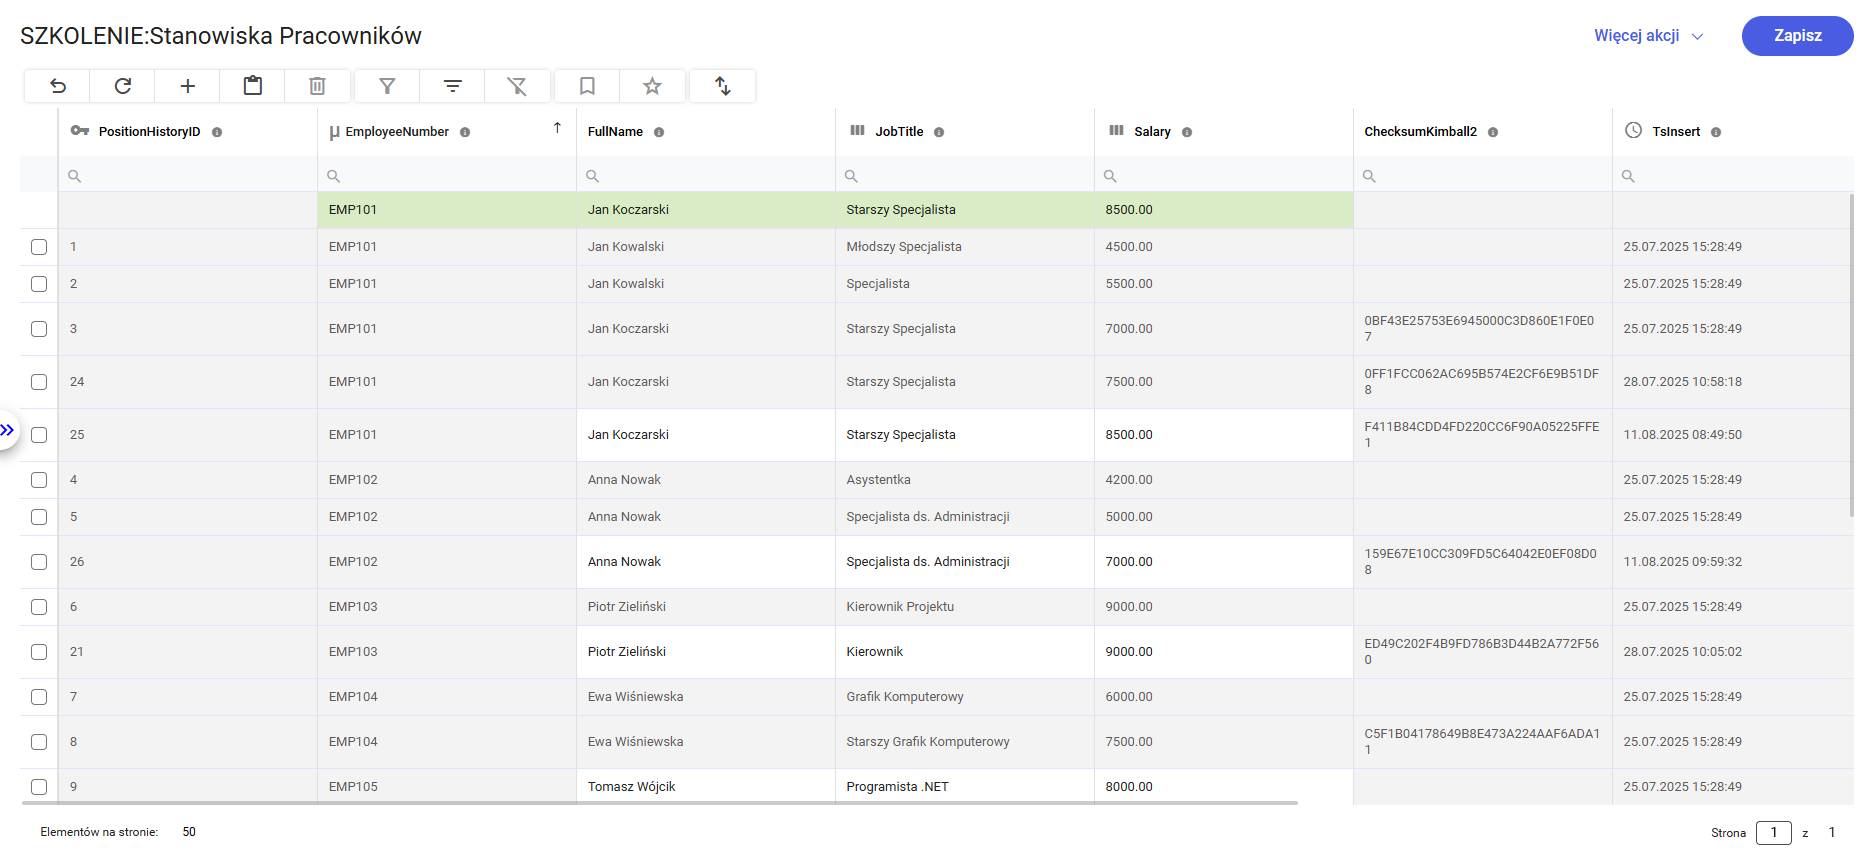Open the funnel filter icon
The width and height of the screenshot is (1863, 851).
click(387, 86)
